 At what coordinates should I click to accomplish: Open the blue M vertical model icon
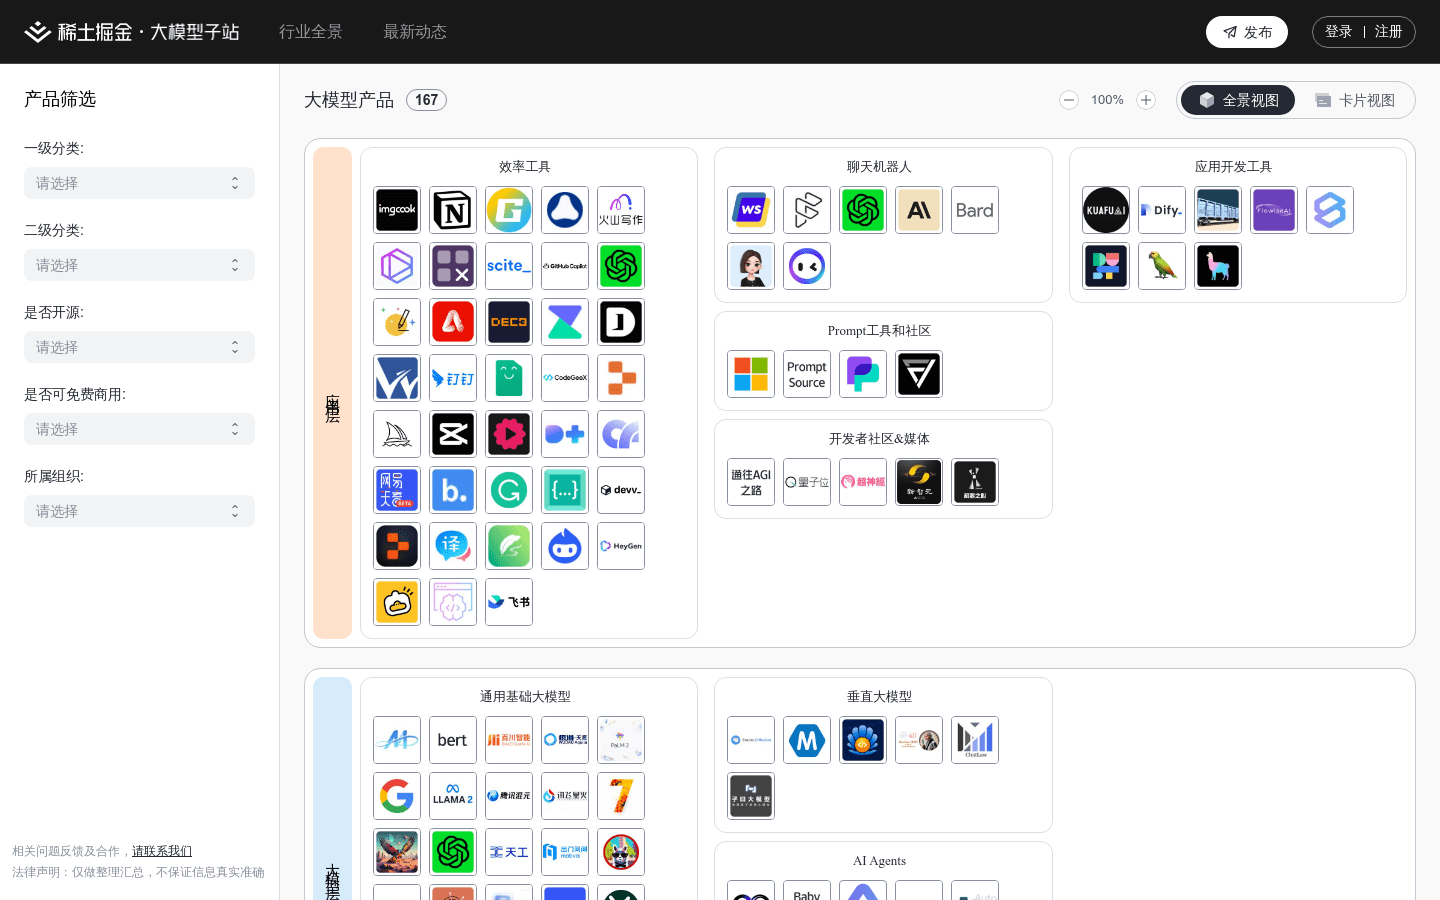coord(807,740)
